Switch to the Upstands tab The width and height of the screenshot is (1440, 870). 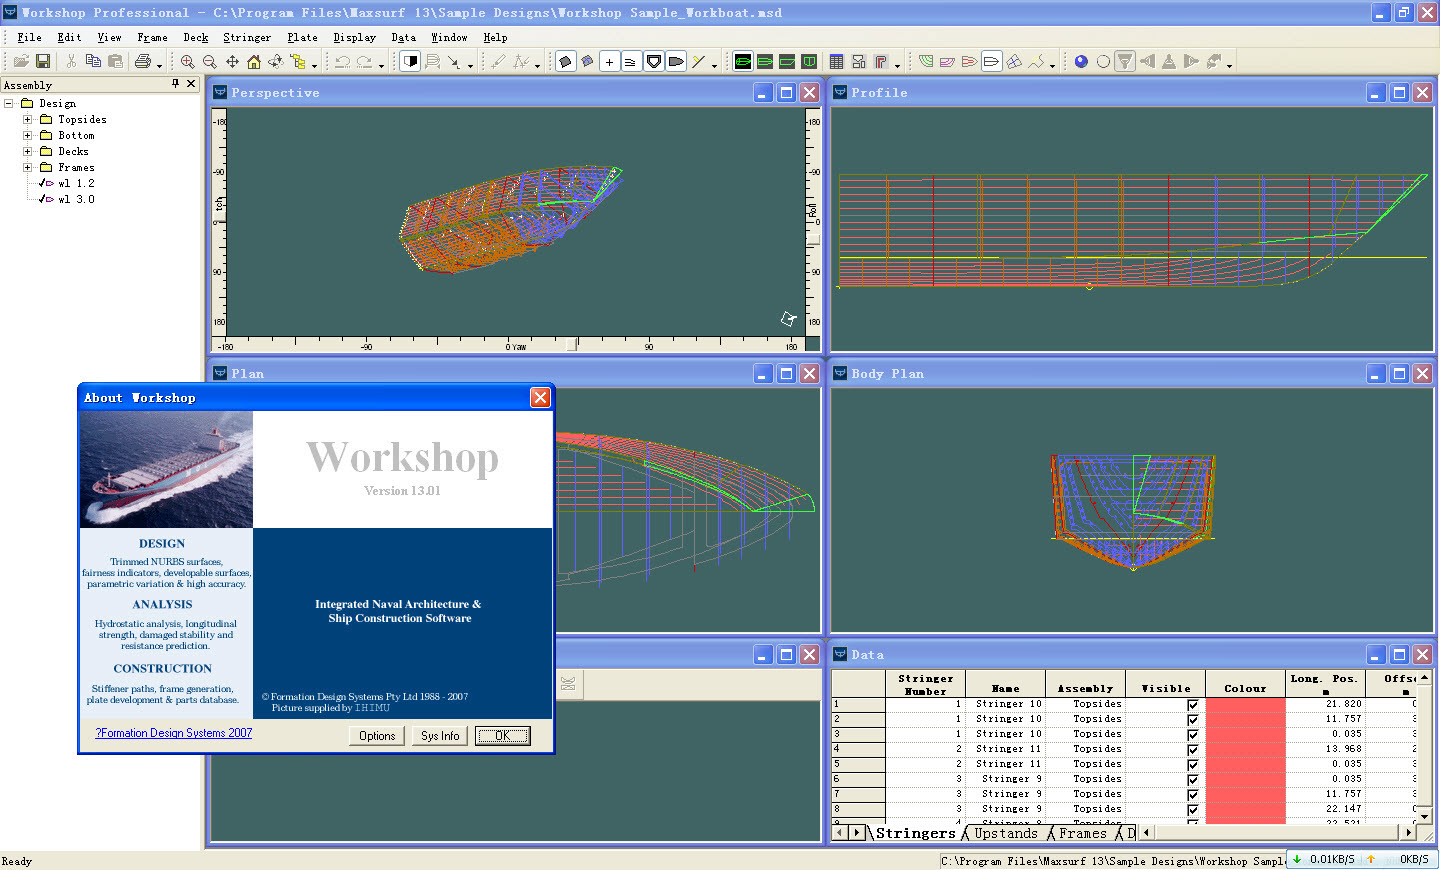(x=1005, y=833)
